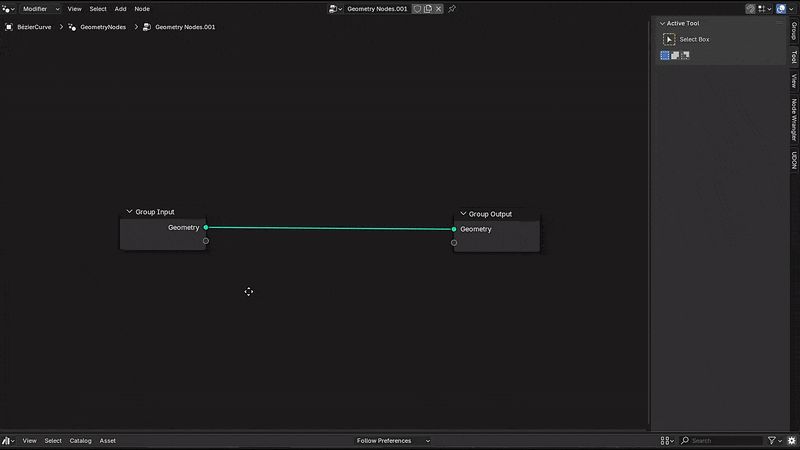Grab the Active Tool panel drag handle
800x450 pixels.
coord(779,23)
